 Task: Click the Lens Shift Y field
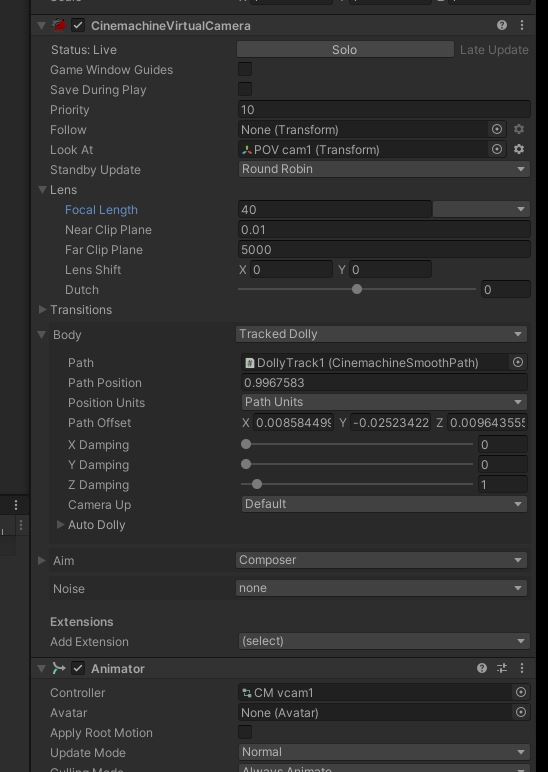390,269
